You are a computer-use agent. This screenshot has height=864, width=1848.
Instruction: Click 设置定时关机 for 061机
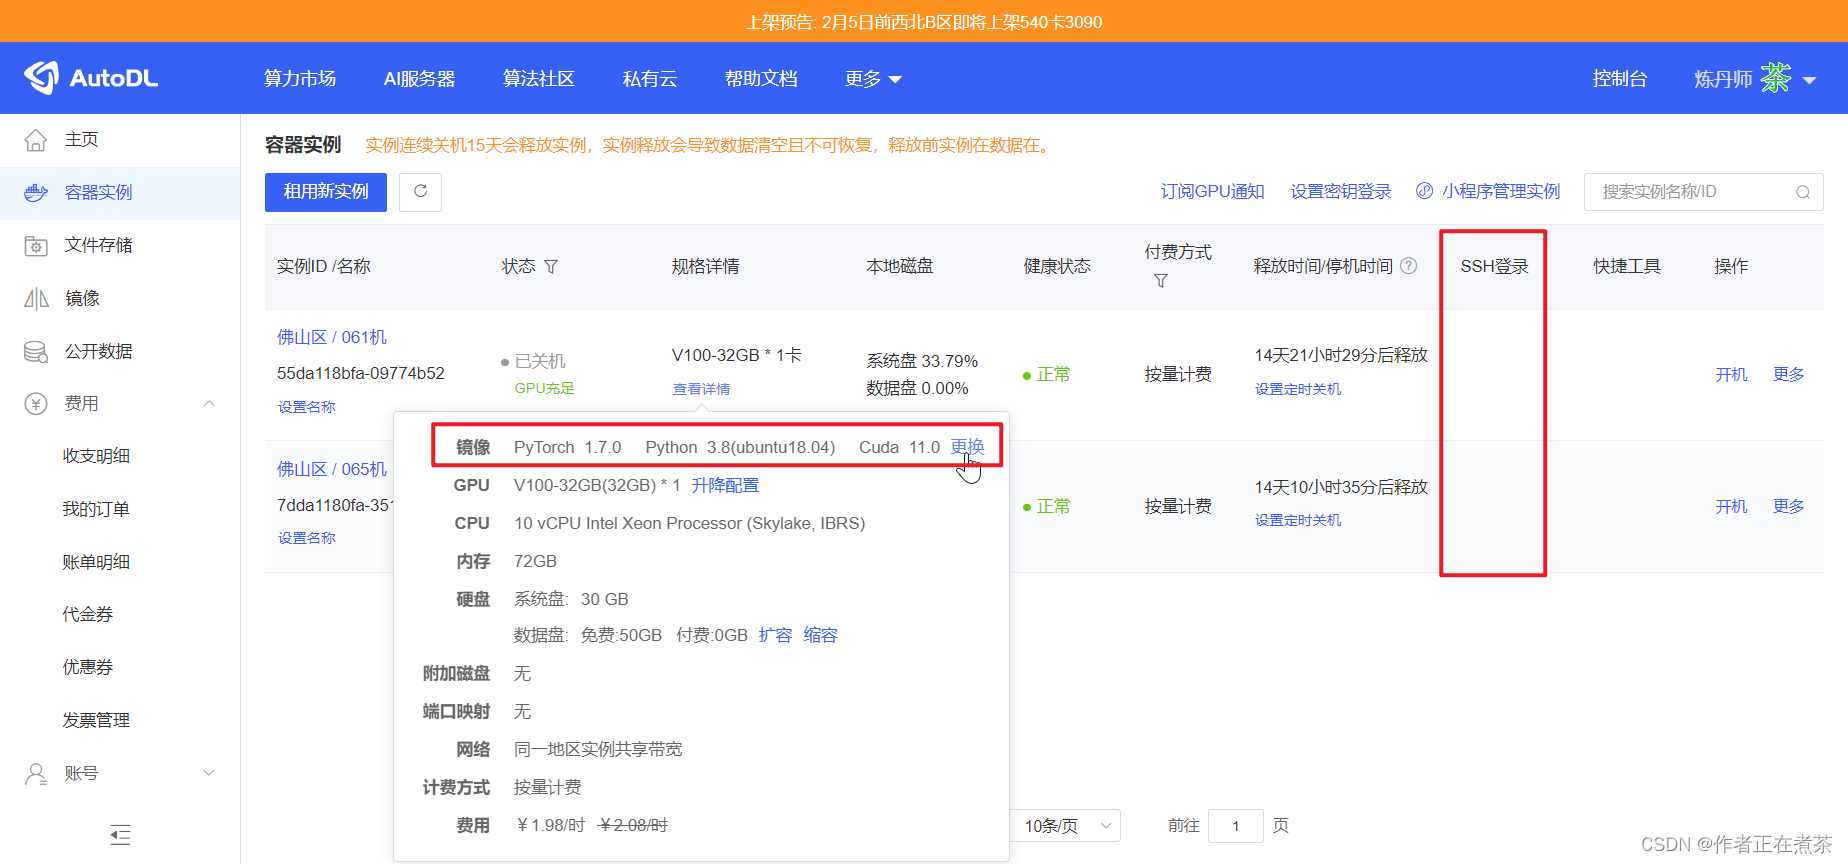[1298, 389]
